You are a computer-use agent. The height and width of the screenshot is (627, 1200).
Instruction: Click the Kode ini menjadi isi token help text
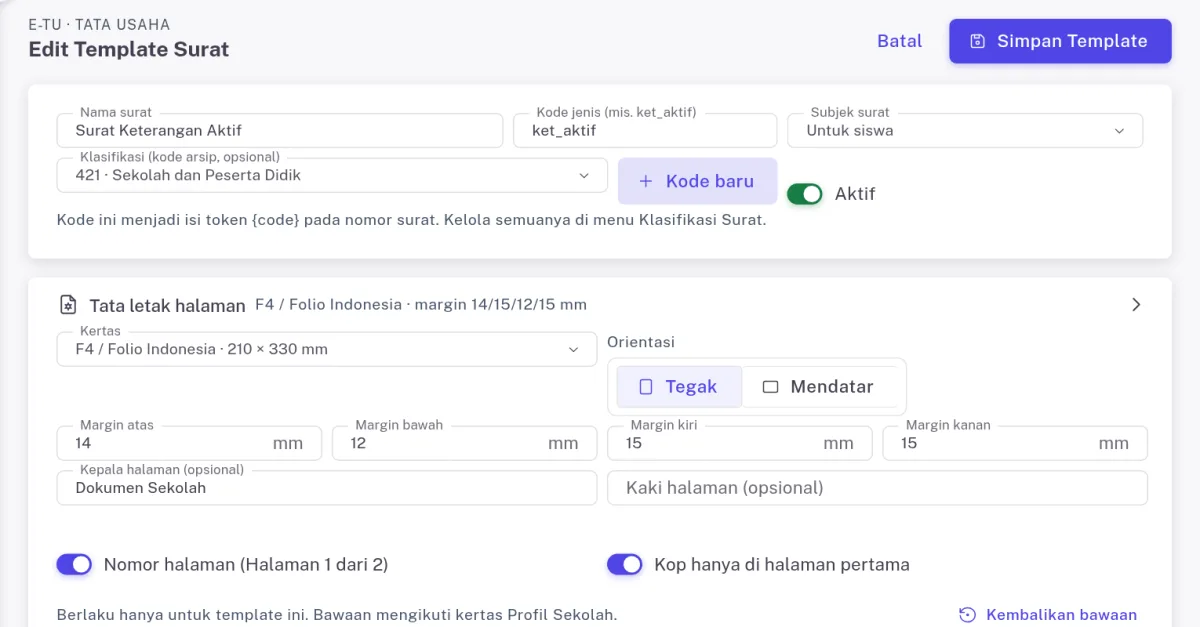pyautogui.click(x=411, y=220)
